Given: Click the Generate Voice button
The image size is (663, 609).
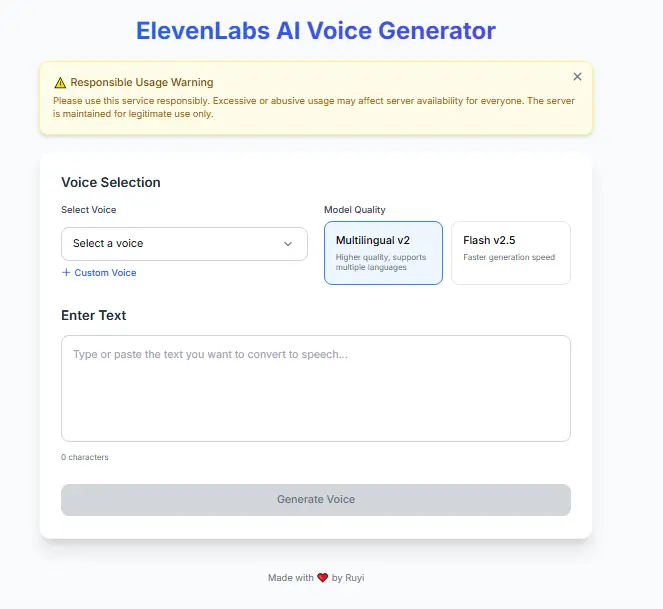Looking at the screenshot, I should (x=316, y=499).
